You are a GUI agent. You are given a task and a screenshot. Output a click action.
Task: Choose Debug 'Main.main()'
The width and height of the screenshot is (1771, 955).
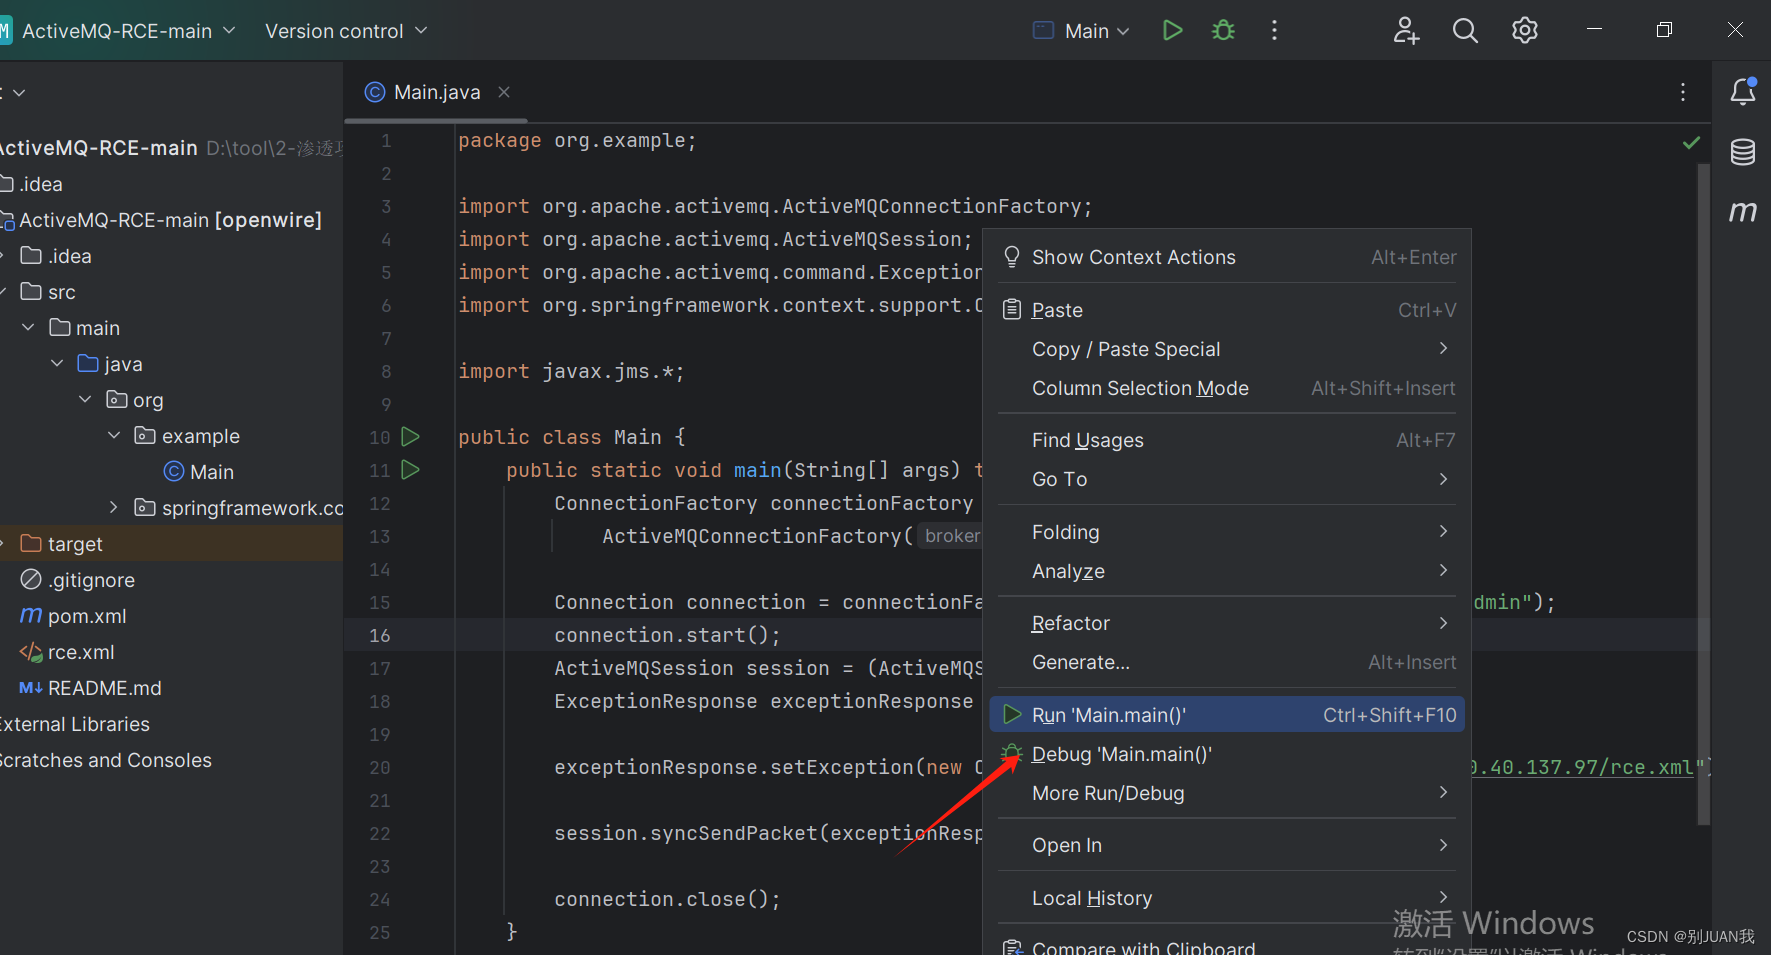[1227, 754]
